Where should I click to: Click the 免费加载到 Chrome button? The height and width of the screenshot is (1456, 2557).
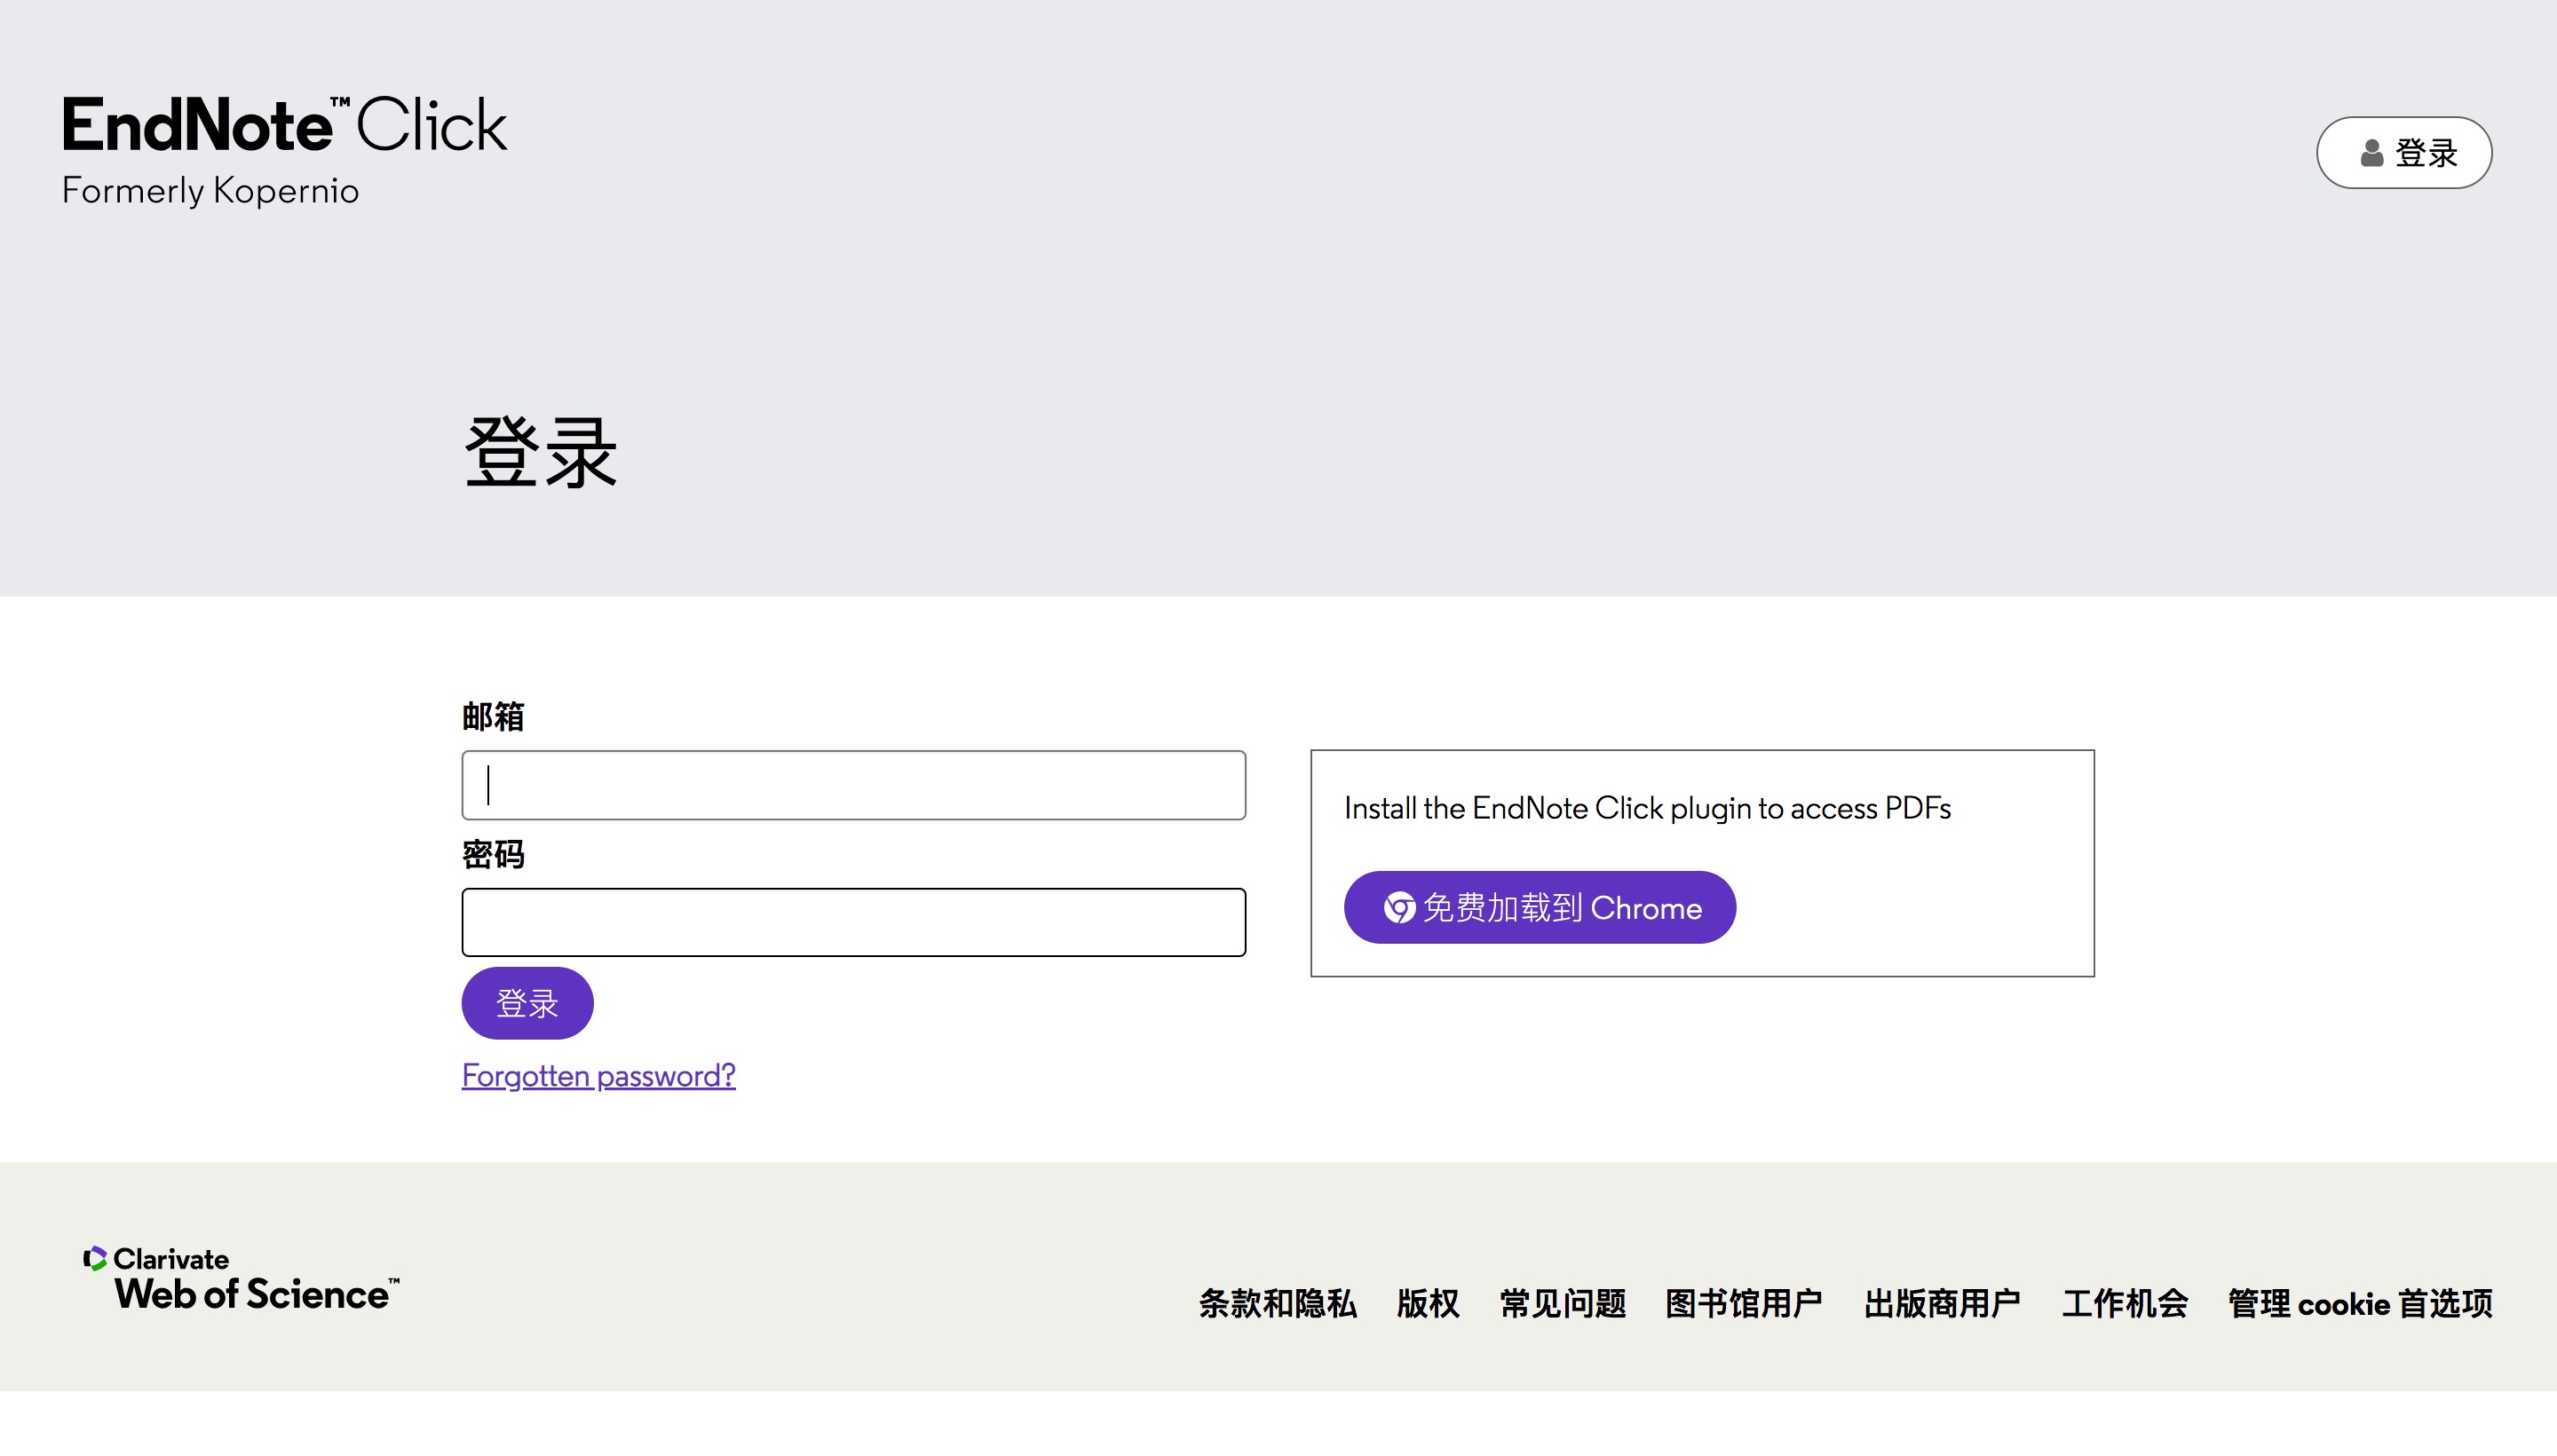pos(1539,908)
